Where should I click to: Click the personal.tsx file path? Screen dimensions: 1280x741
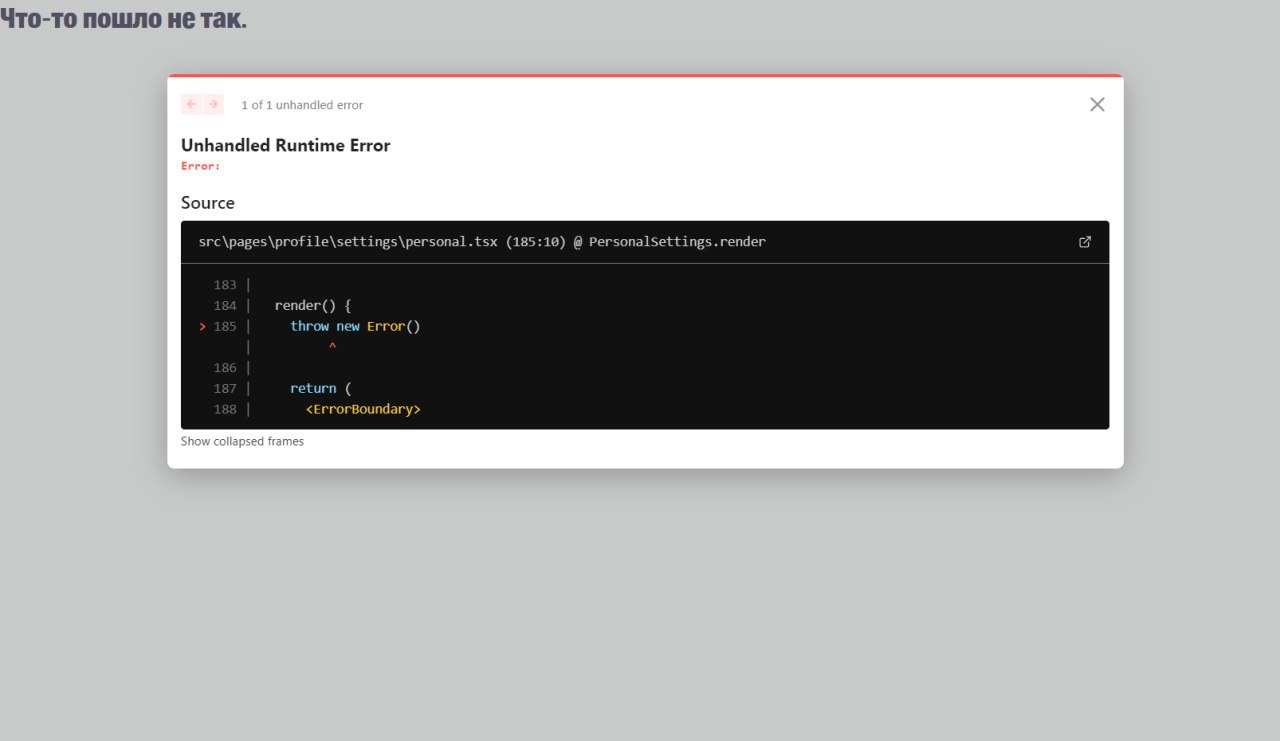click(348, 242)
